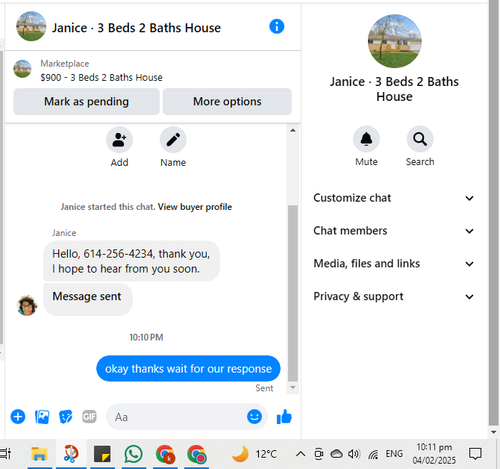The width and height of the screenshot is (500, 469).
Task: Open the clock showing 10:11 pm
Action: [x=434, y=454]
